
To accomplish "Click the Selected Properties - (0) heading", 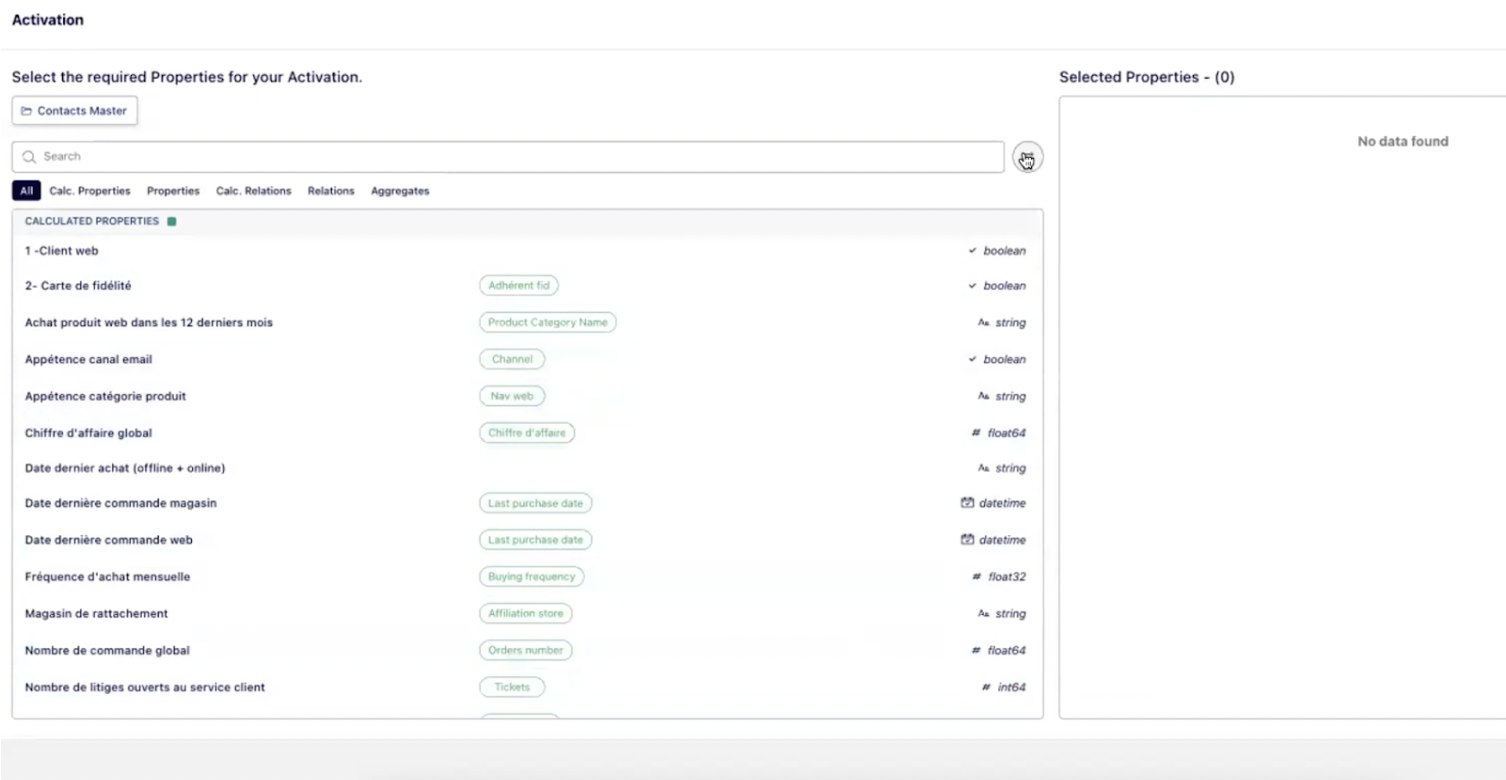I will click(x=1147, y=77).
